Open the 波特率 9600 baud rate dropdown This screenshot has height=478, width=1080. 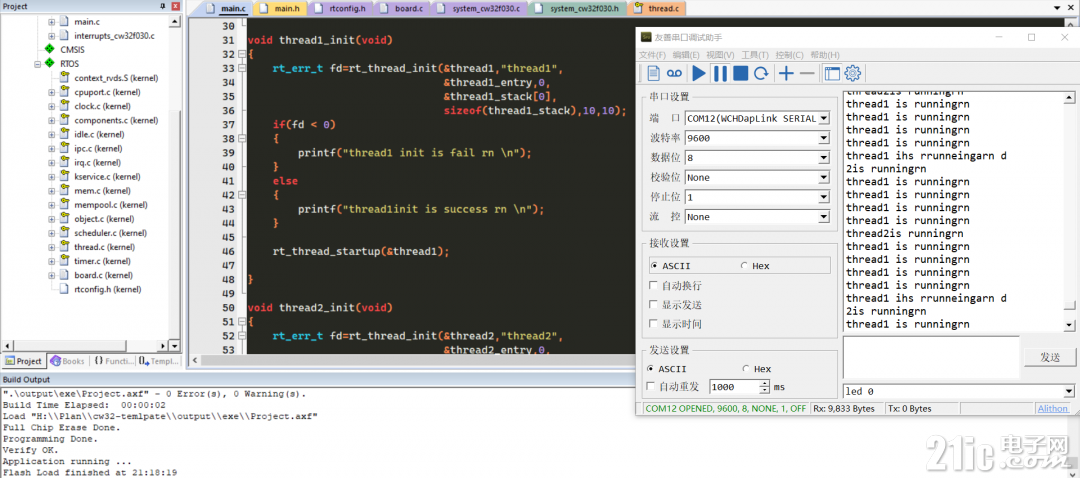823,138
